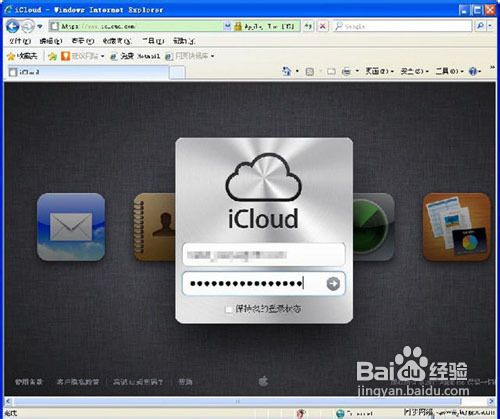Click the browser Back arrow button

[13, 26]
